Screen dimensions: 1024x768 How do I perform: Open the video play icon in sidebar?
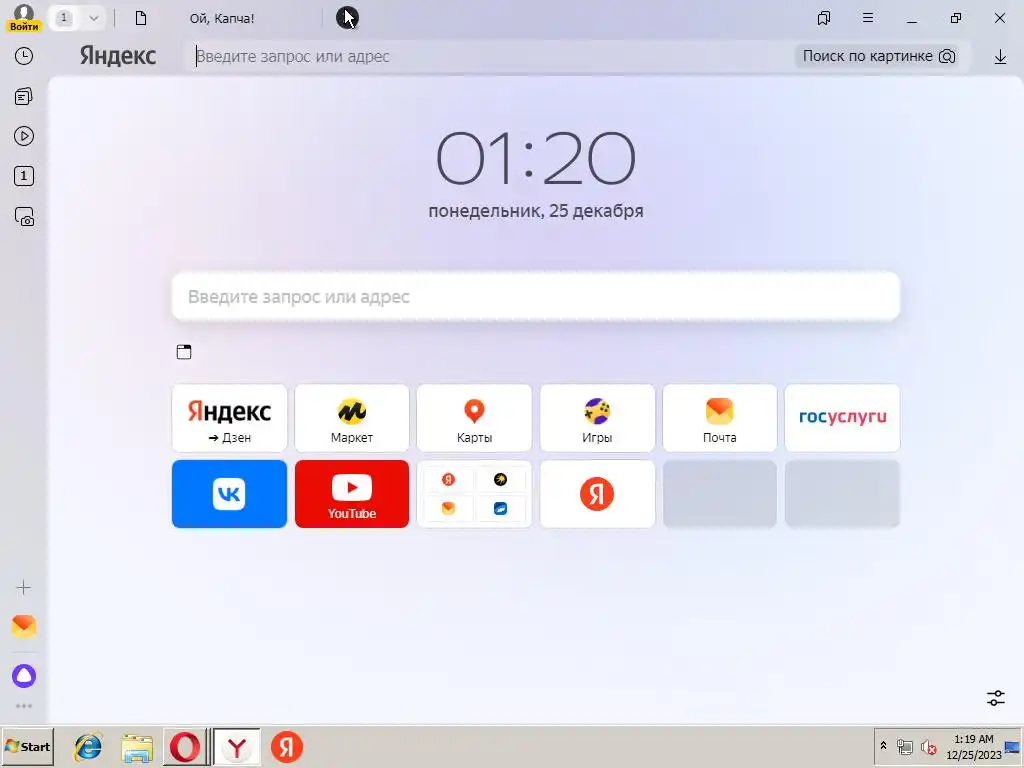pos(24,136)
